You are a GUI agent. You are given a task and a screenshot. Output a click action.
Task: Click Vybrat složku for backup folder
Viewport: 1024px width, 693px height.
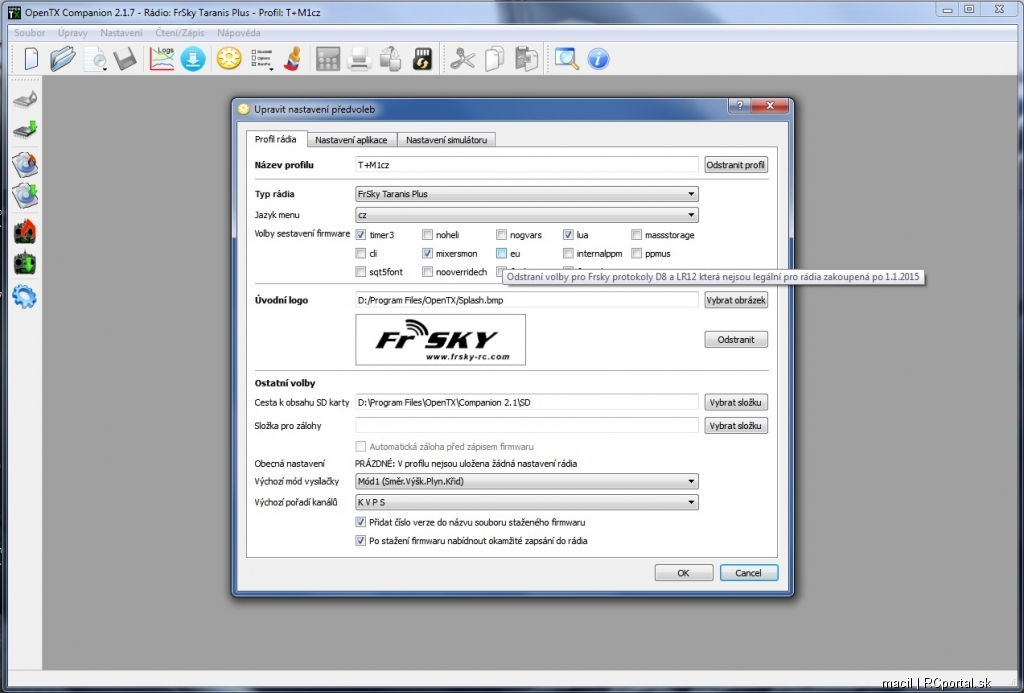[x=736, y=426]
